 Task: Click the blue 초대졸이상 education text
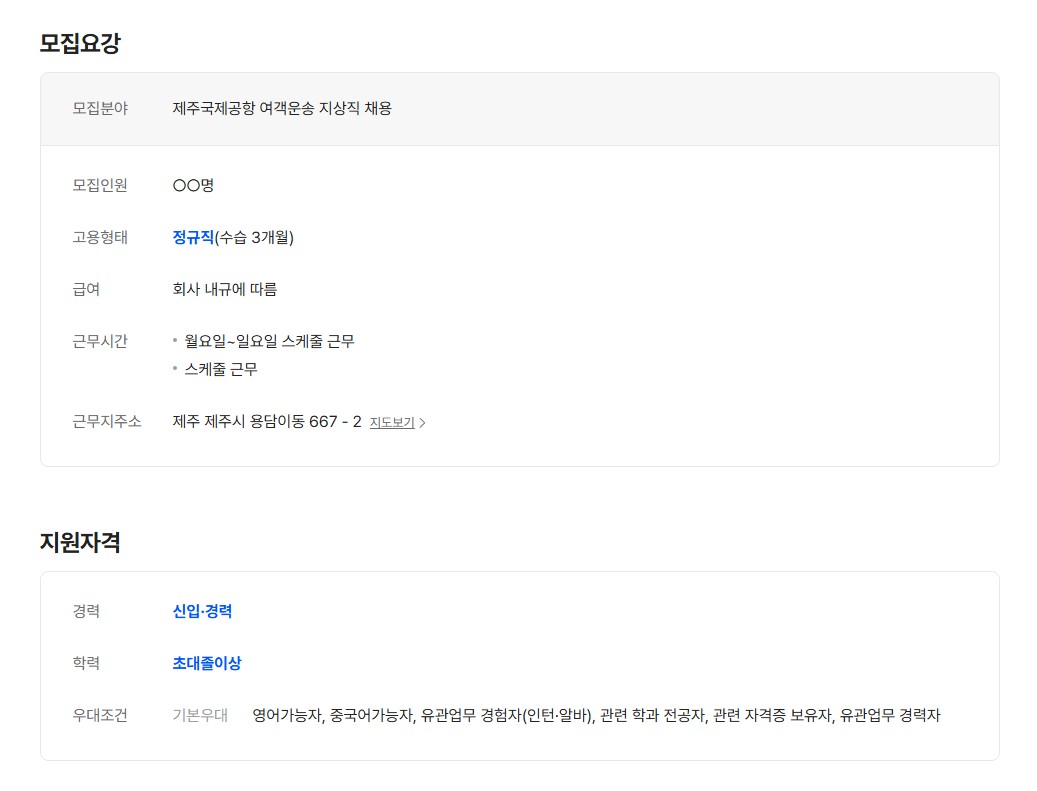[207, 663]
